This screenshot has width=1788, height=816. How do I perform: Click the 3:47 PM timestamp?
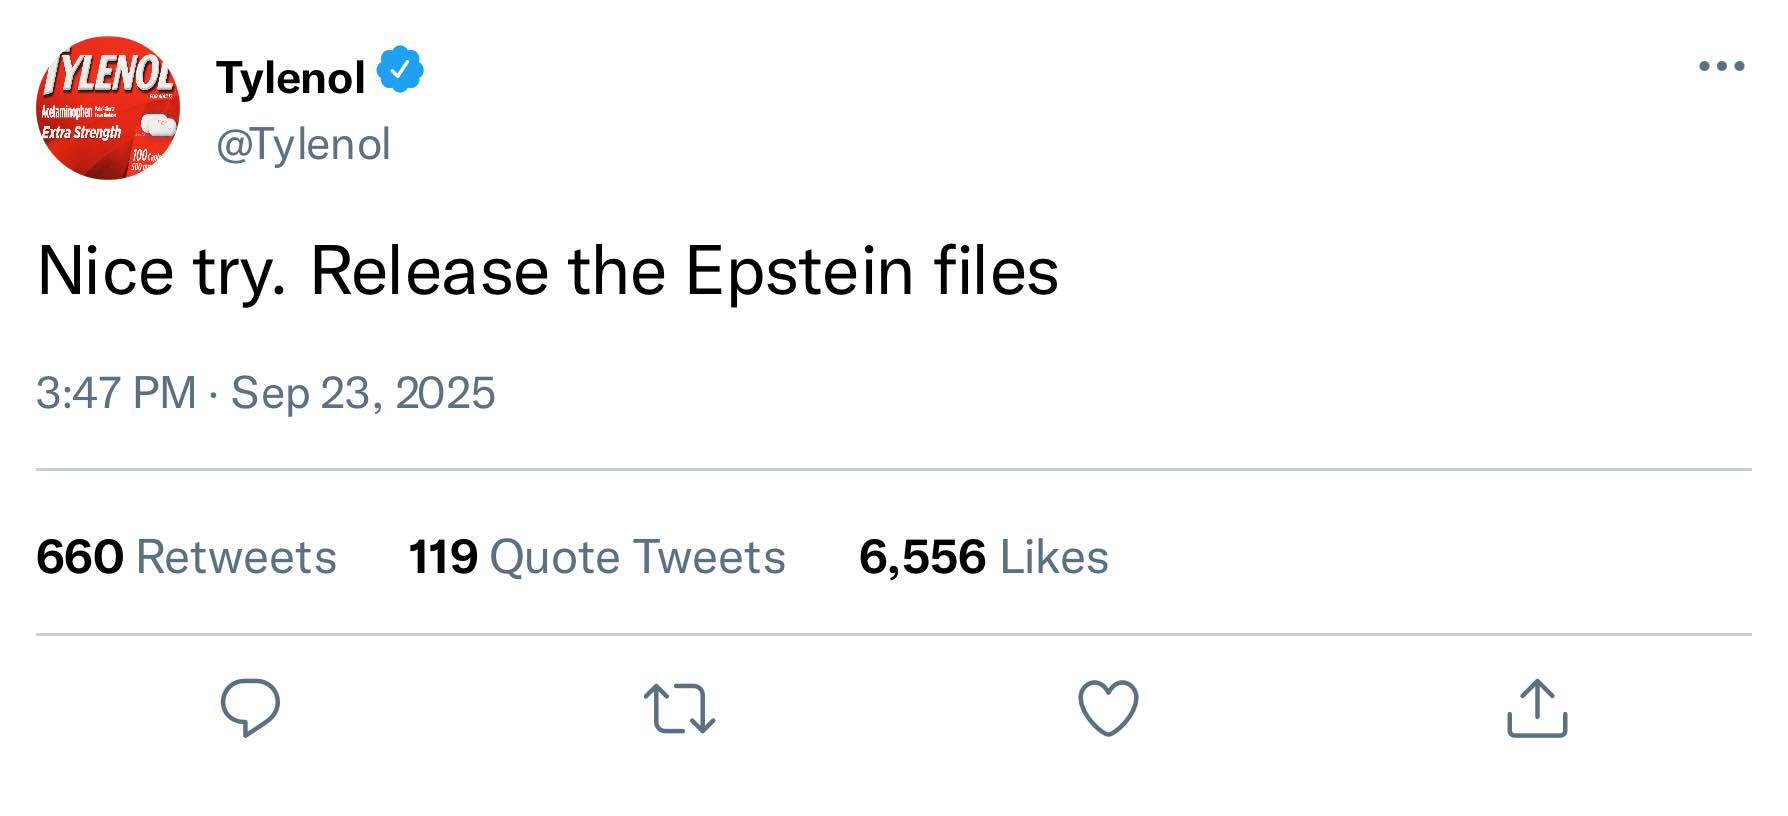116,393
